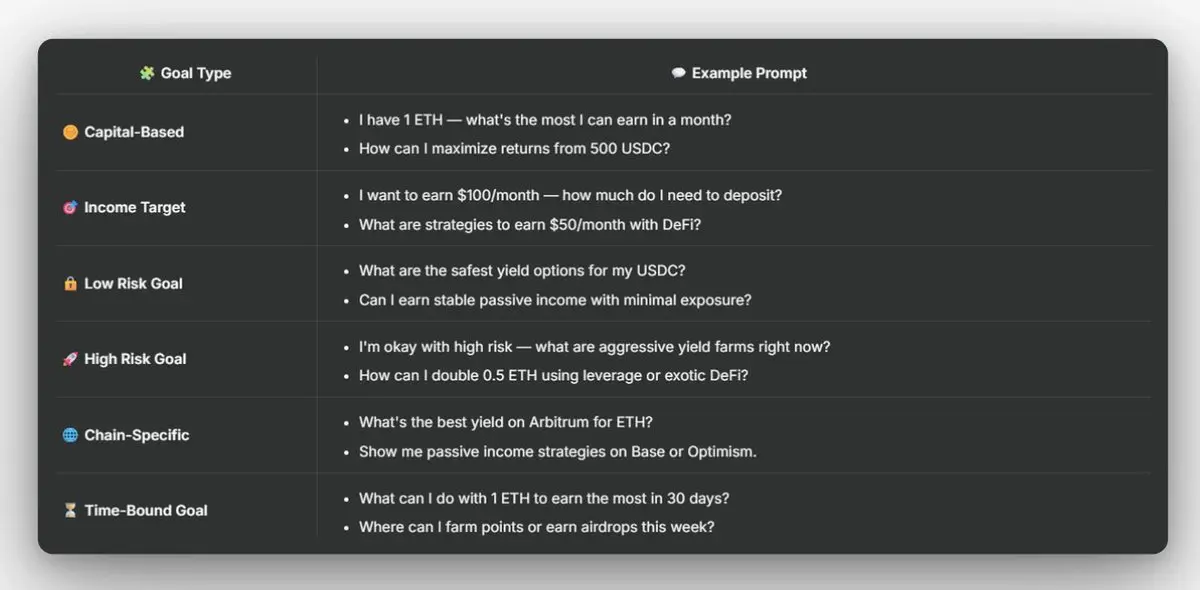
Task: Click the lock icon next to Low Risk Goal
Action: 70,284
